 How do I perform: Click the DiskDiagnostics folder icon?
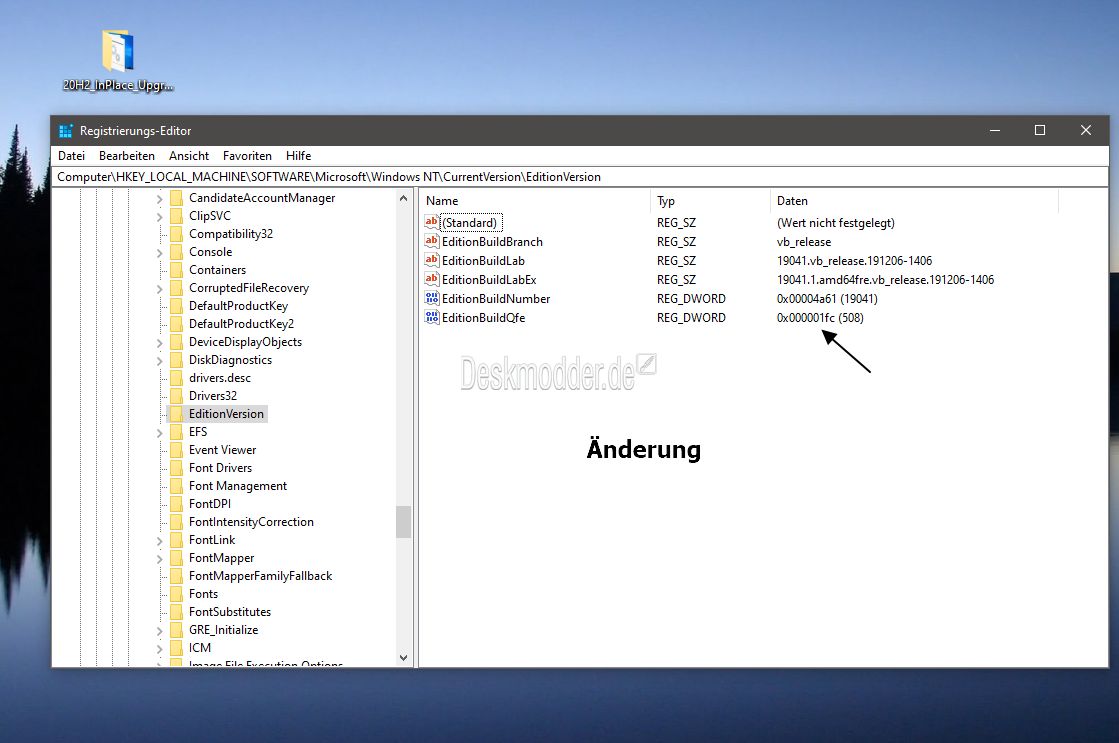176,360
